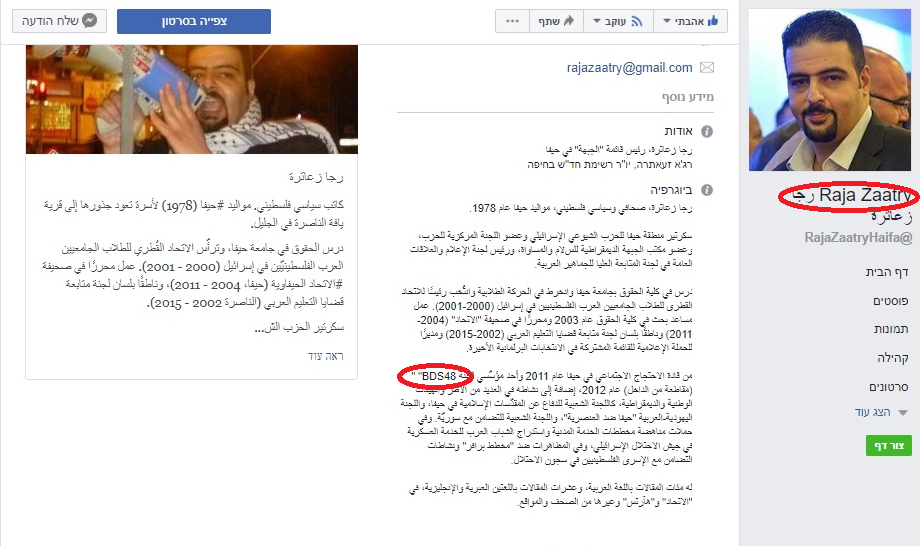Click the green צור דף button
920x546 pixels.
click(x=888, y=446)
